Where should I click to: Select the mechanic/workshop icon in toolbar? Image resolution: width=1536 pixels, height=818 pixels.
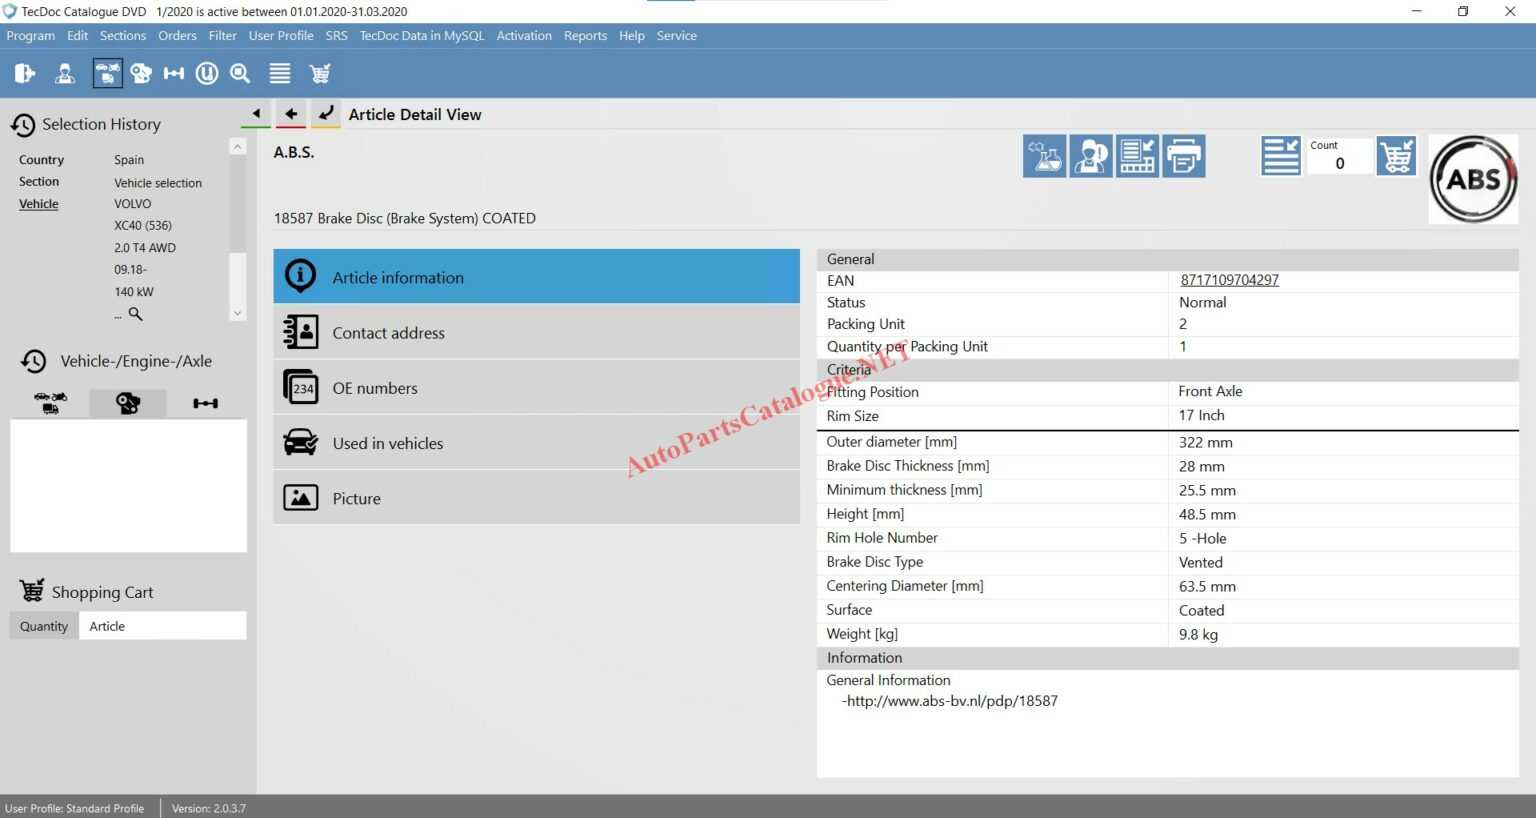[x=64, y=72]
